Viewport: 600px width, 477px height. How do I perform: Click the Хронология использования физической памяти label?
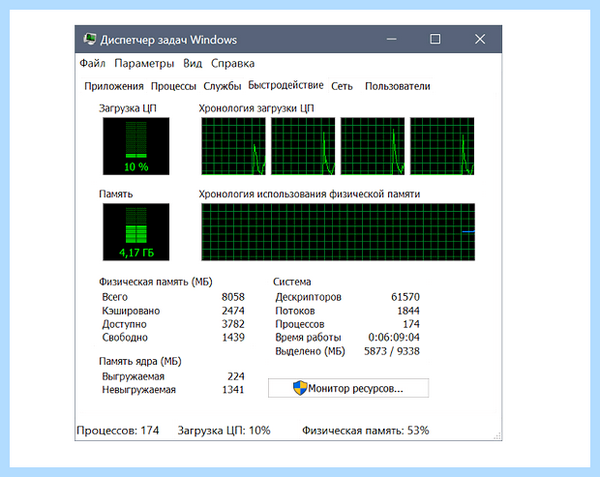tap(309, 194)
